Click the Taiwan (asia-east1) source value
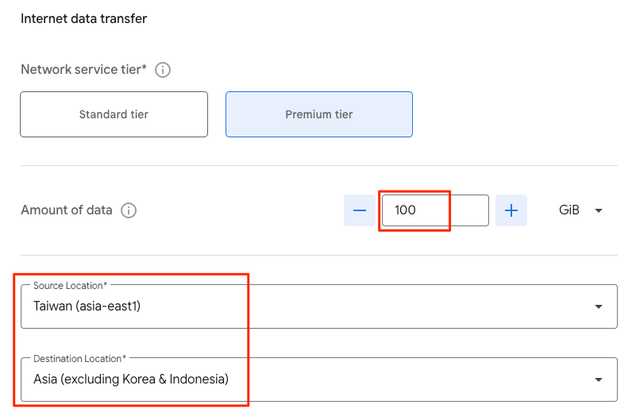The width and height of the screenshot is (640, 420). click(87, 307)
